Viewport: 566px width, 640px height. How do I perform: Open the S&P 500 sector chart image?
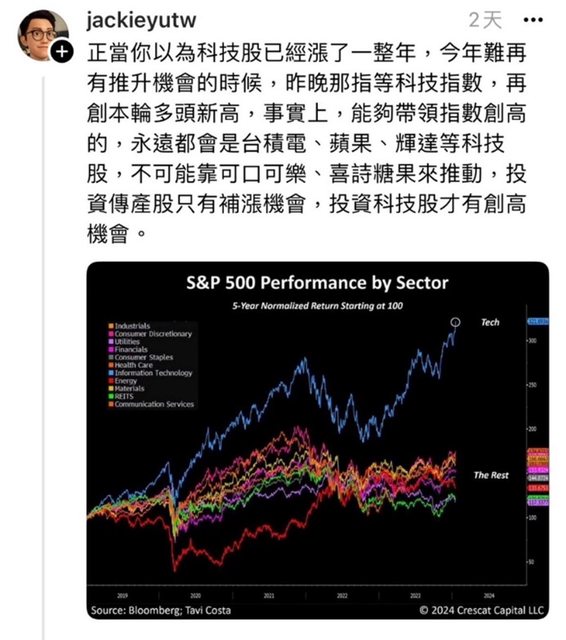tap(317, 440)
